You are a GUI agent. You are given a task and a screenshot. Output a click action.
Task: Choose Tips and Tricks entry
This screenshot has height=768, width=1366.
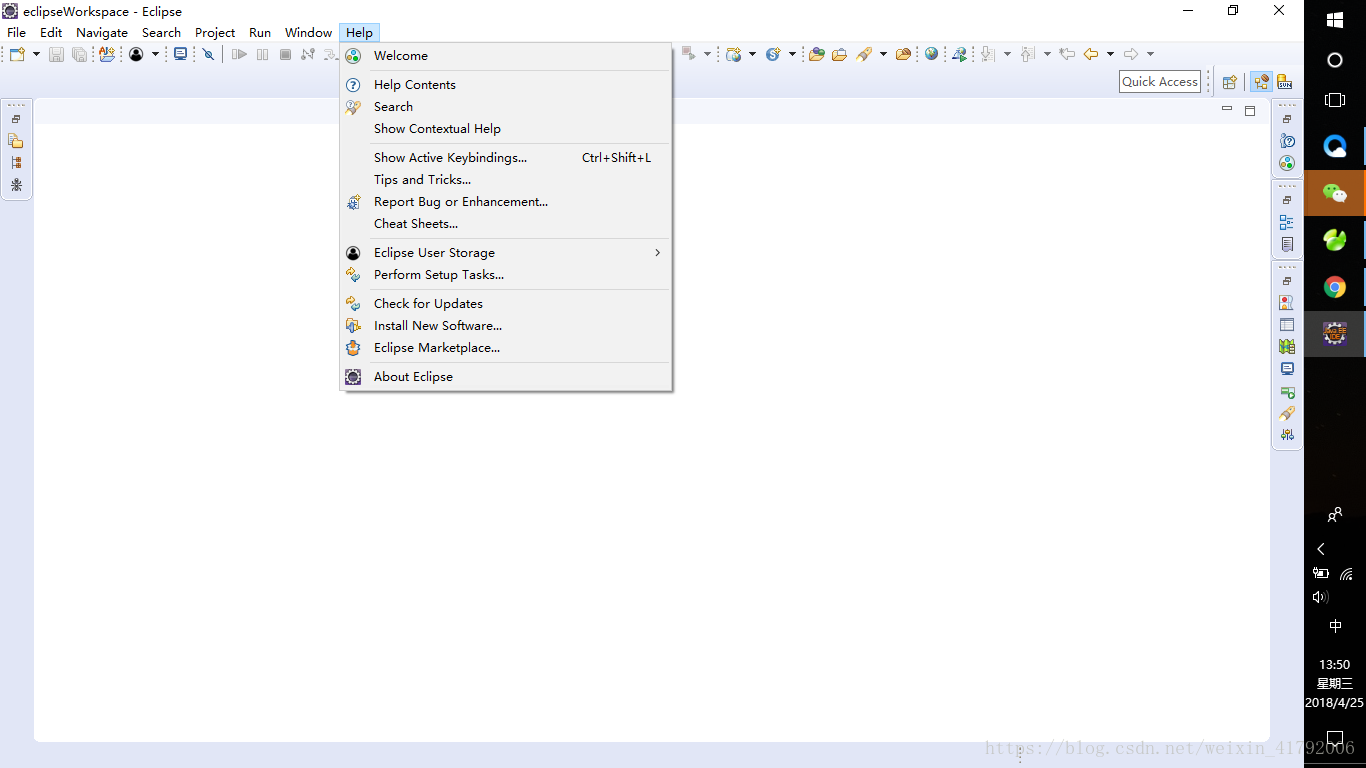coord(506,180)
